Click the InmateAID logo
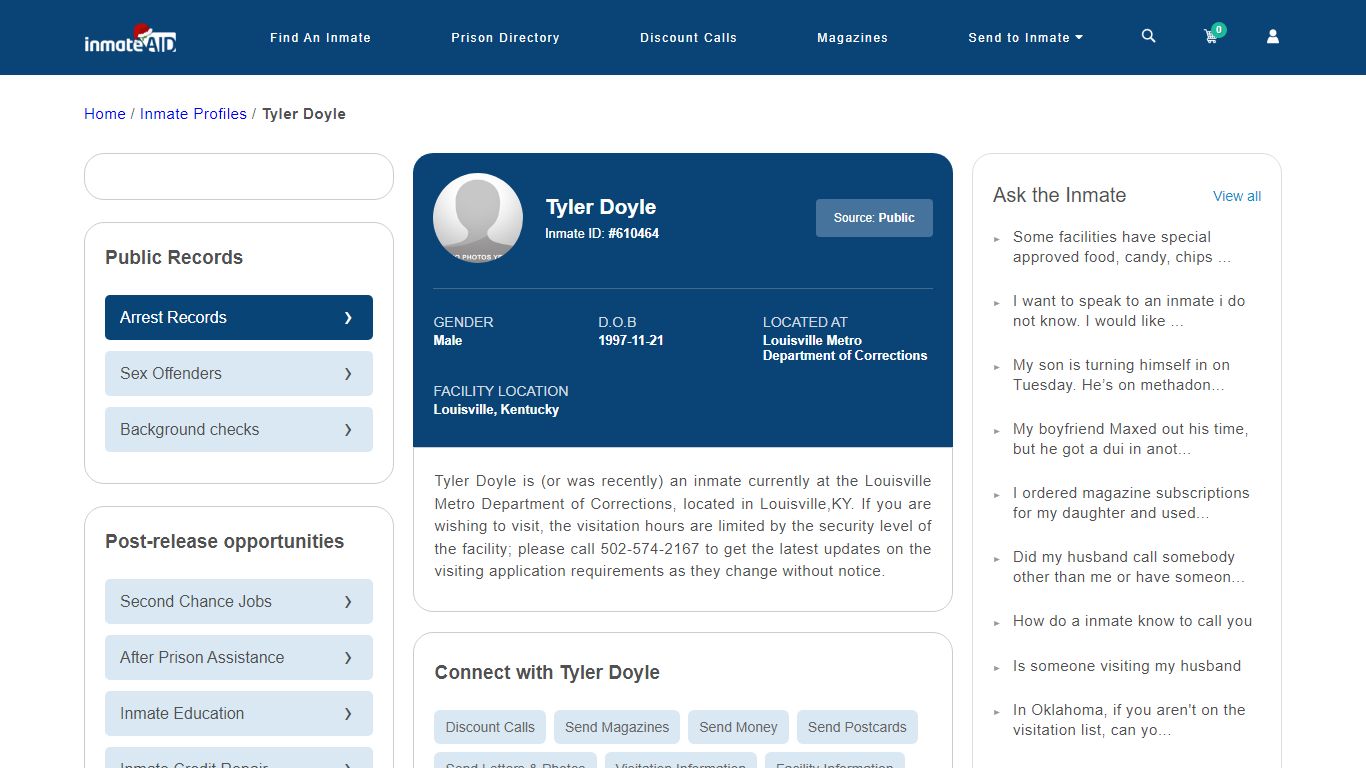 coord(130,38)
